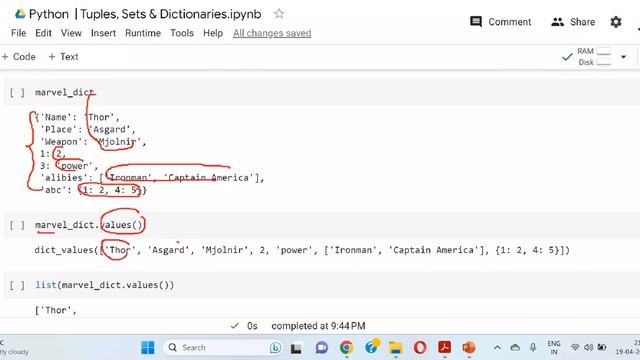640x360 pixels.
Task: Open the File menu
Action: click(18, 33)
